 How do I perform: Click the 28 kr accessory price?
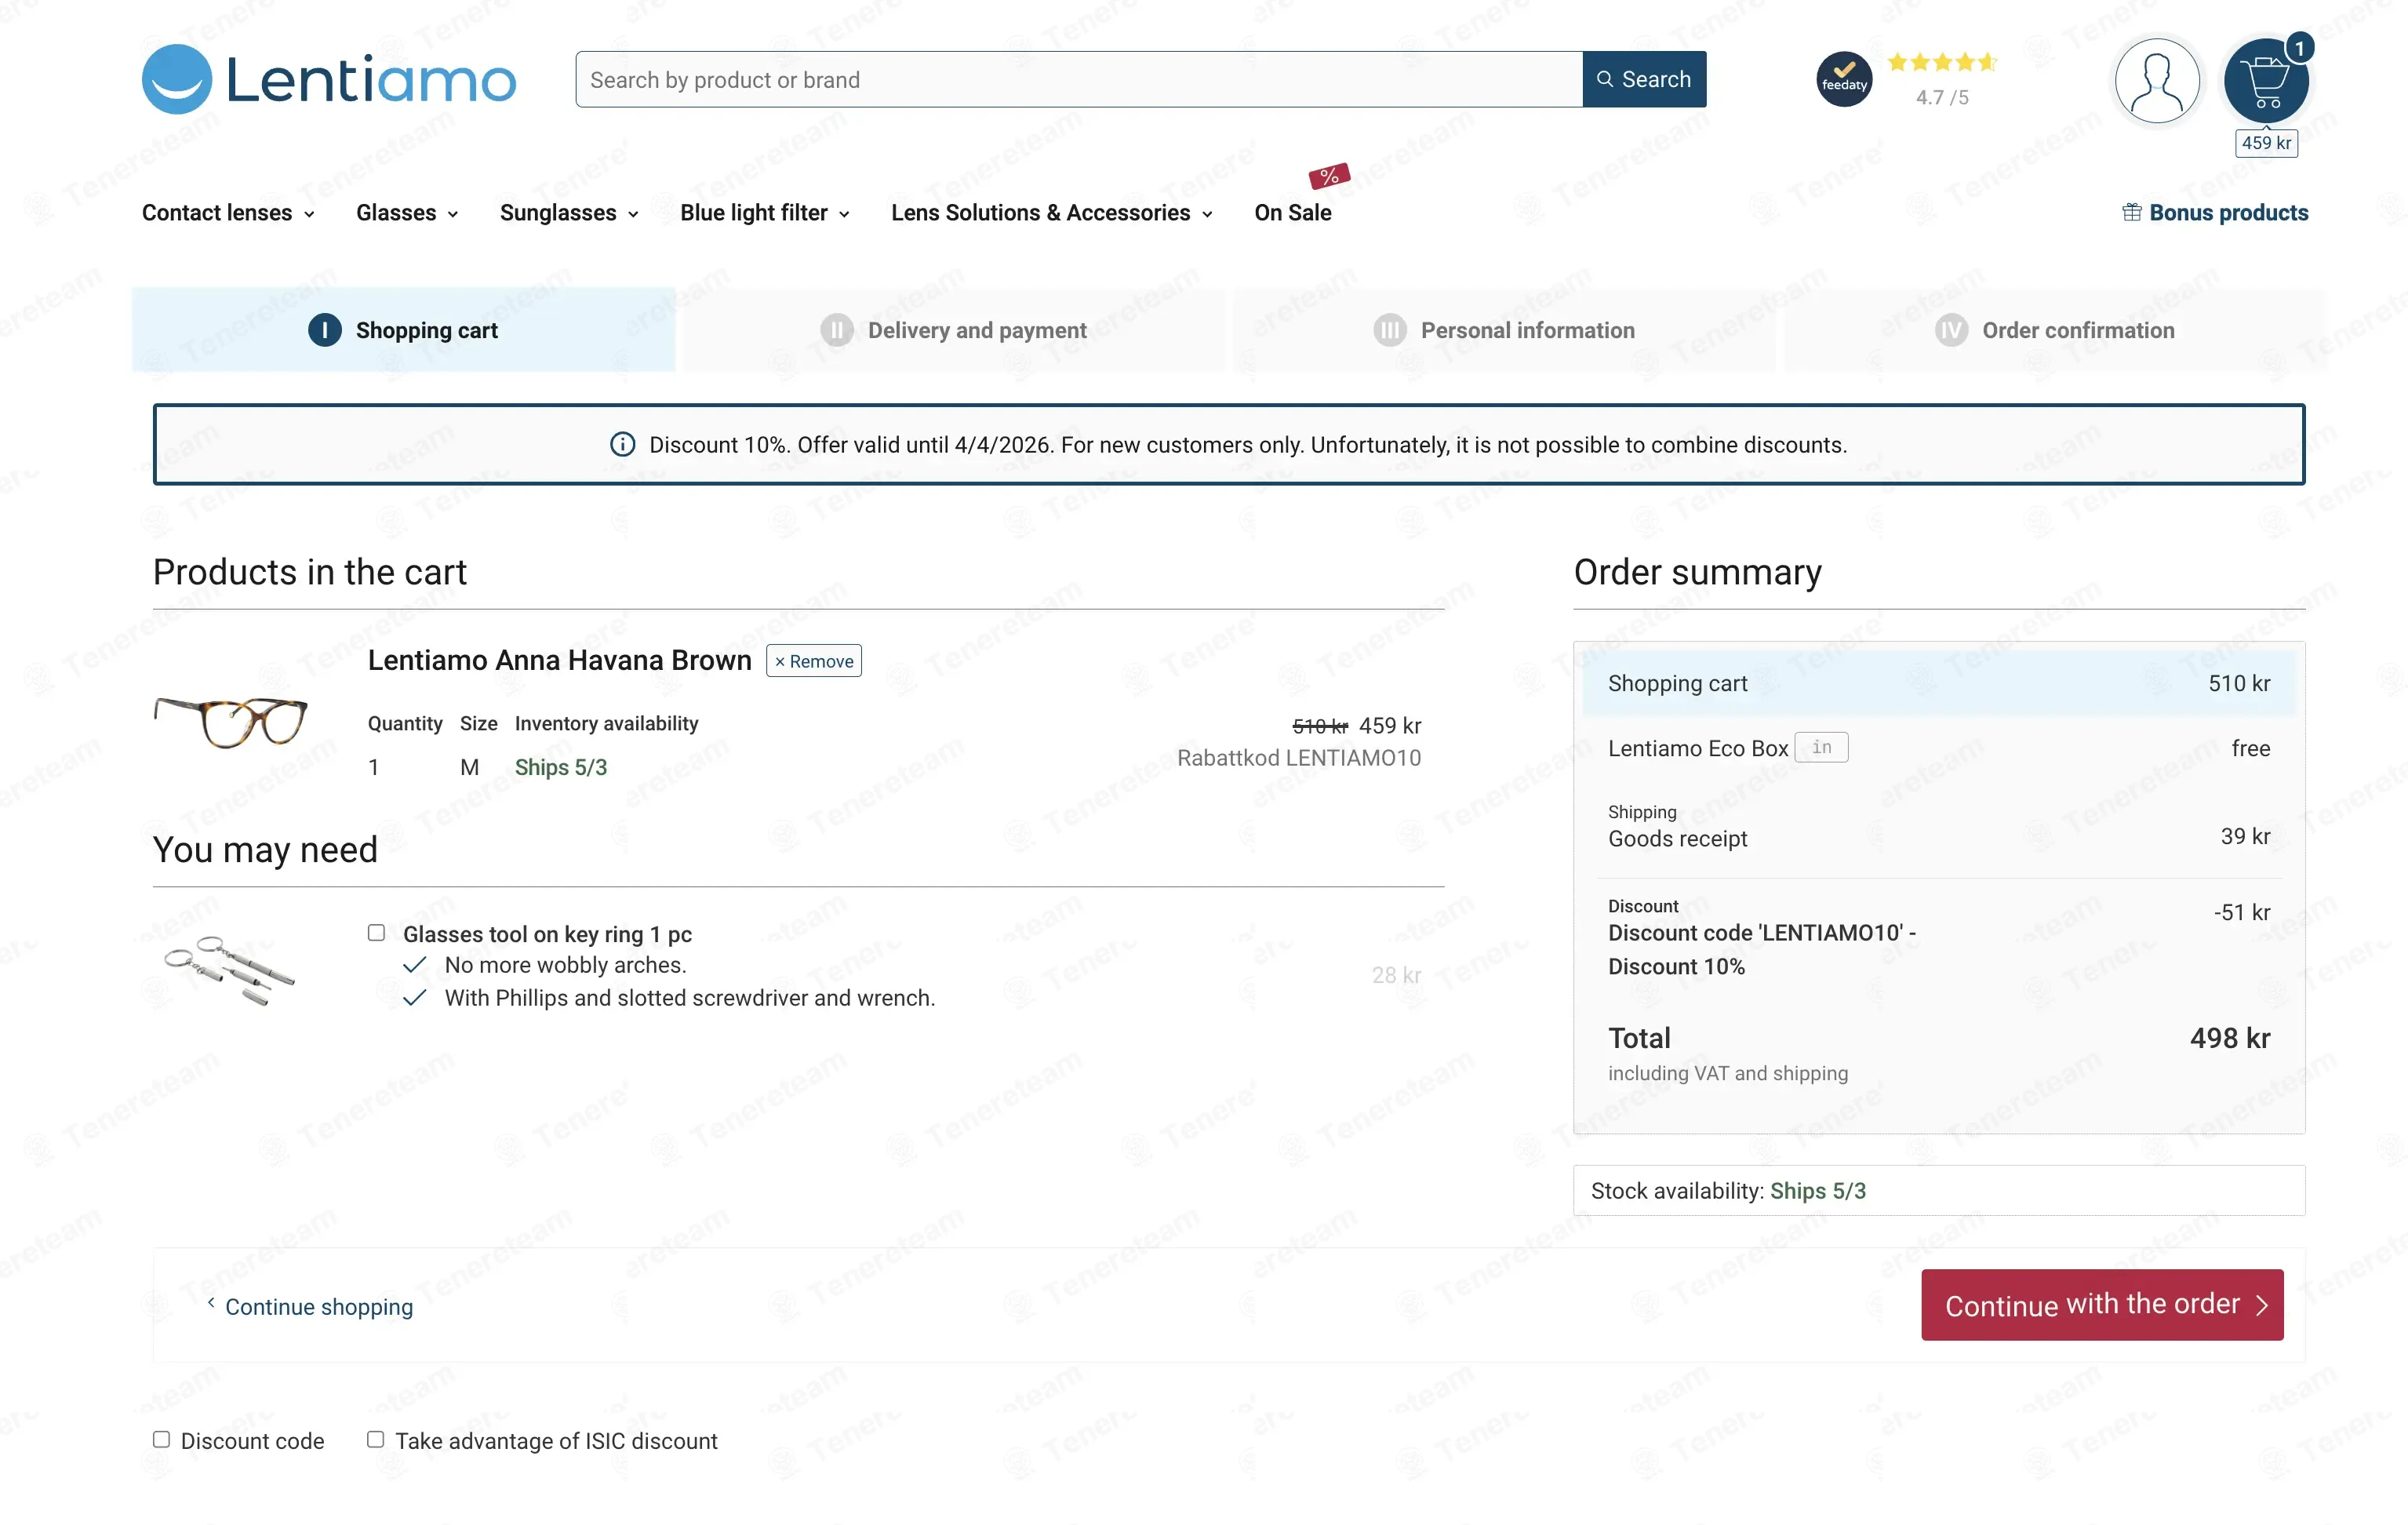pyautogui.click(x=1396, y=975)
